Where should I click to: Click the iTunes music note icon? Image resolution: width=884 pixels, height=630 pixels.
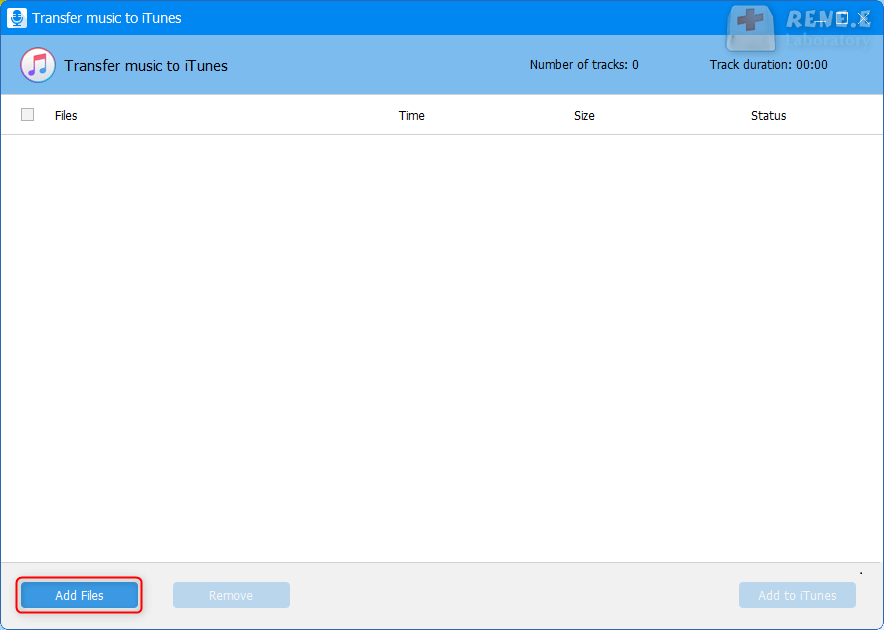(x=38, y=65)
